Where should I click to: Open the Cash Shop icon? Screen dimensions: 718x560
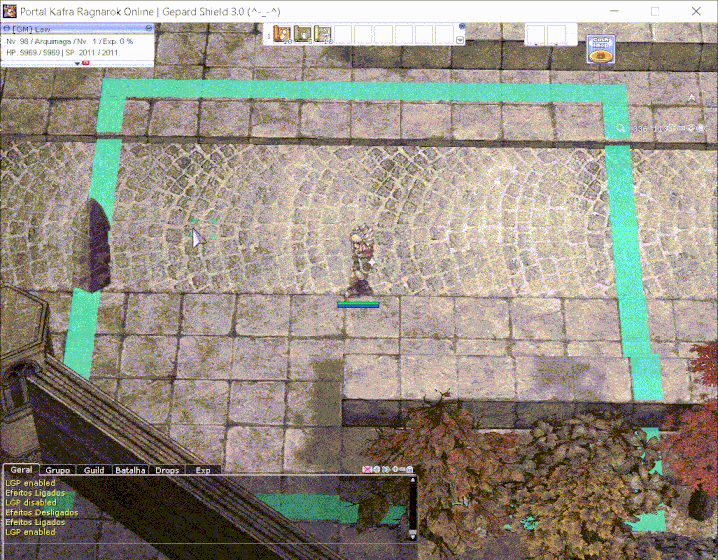600,50
